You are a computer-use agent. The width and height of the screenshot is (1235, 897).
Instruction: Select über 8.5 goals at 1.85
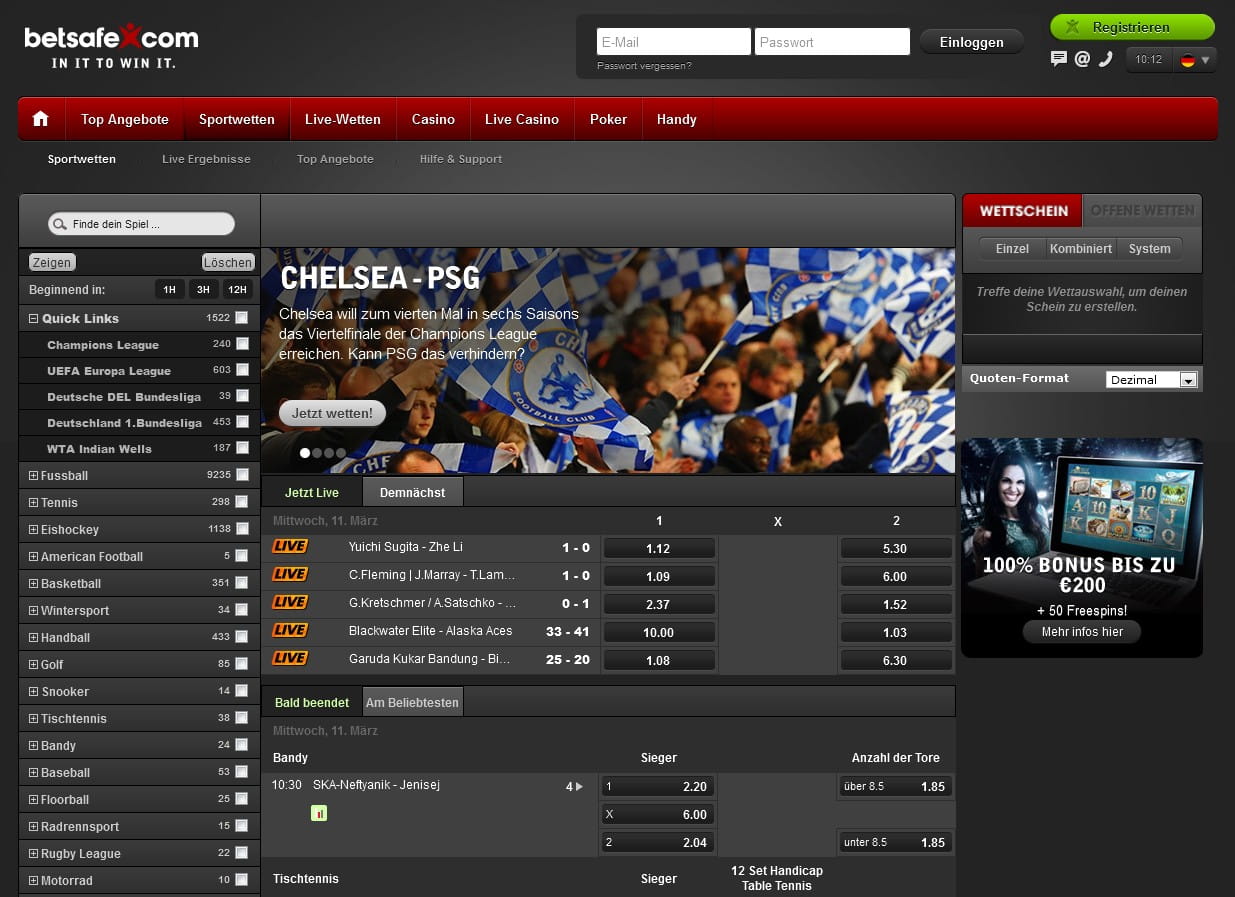click(x=896, y=786)
